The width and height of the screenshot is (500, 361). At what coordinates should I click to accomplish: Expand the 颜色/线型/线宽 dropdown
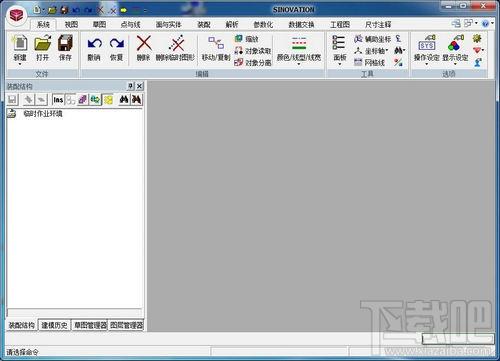click(x=299, y=64)
